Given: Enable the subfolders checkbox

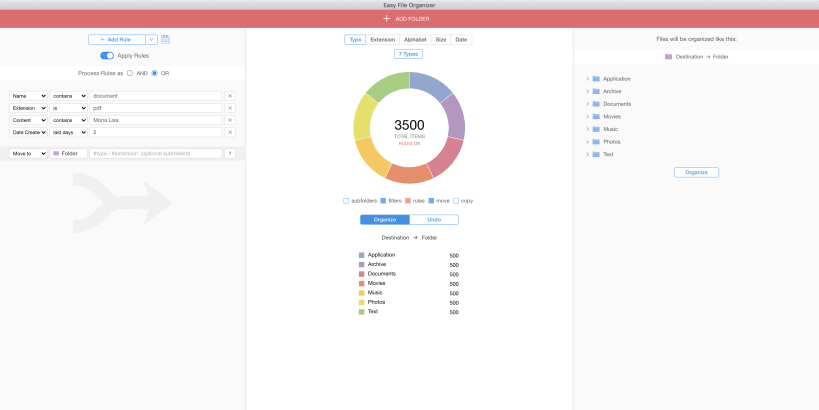Looking at the screenshot, I should pos(346,201).
